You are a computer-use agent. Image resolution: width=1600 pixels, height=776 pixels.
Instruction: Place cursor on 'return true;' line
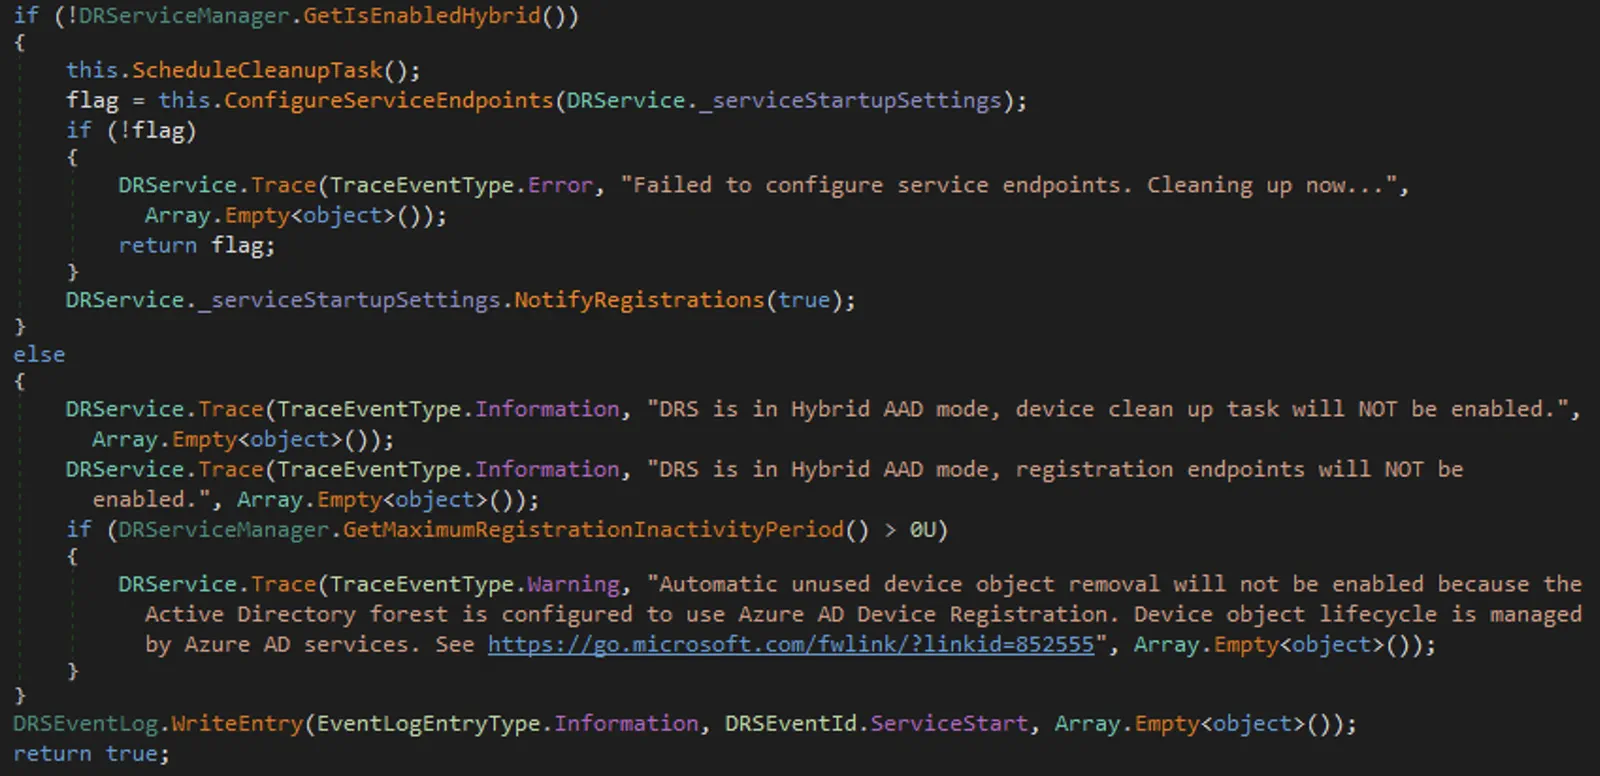pos(91,754)
